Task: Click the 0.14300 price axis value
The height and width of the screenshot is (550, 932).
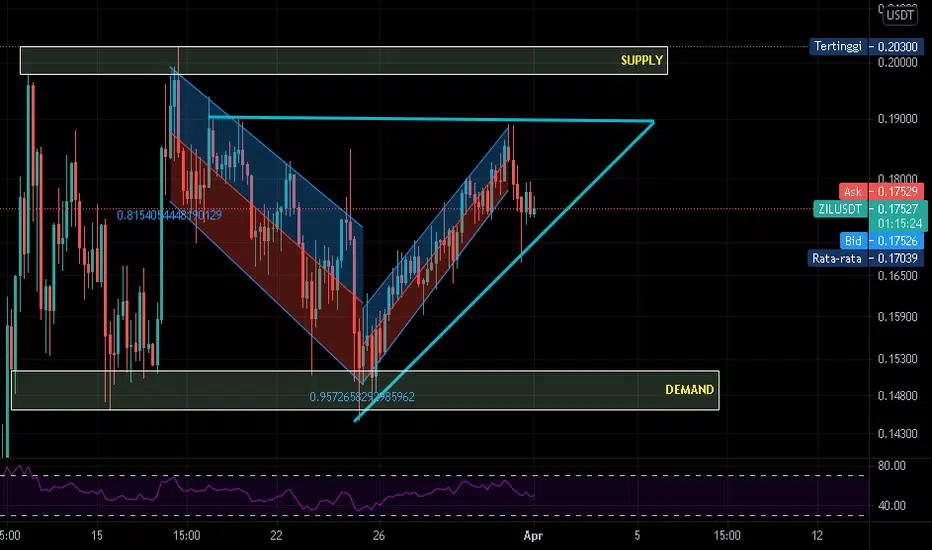Action: point(897,433)
